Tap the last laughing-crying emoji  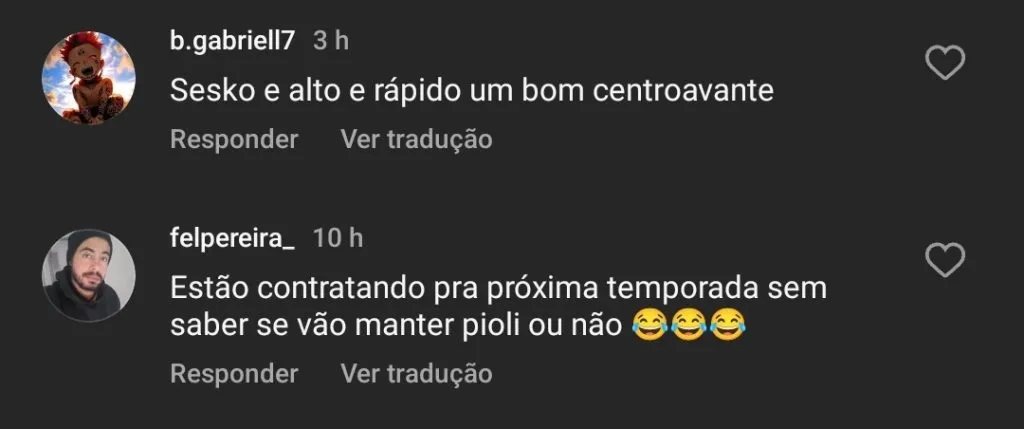point(727,326)
